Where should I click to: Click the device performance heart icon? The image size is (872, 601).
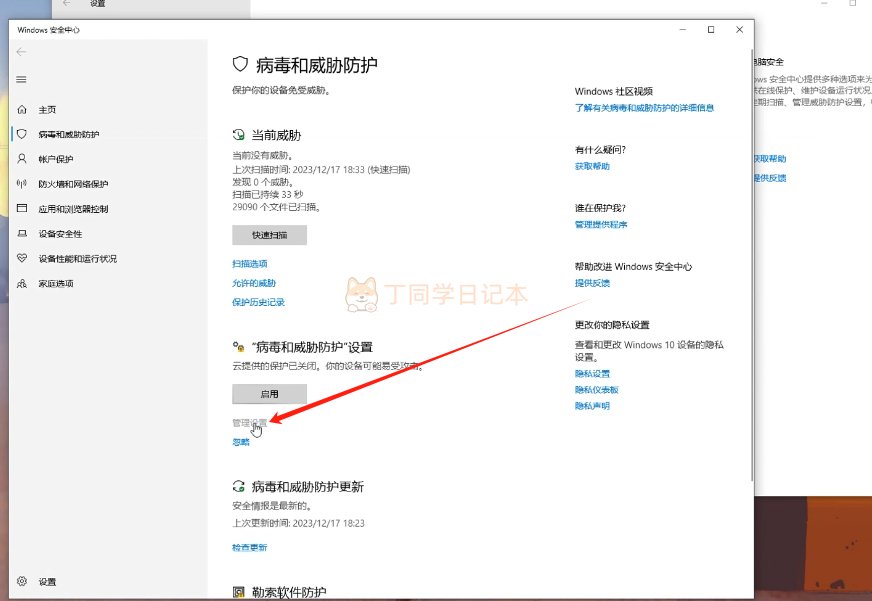pos(22,259)
